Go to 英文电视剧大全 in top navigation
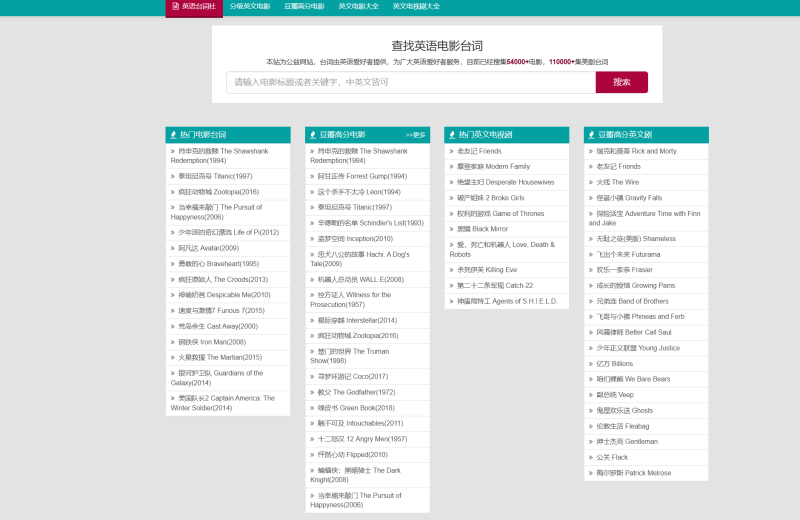Screen dimensions: 800x520 coord(416,7)
